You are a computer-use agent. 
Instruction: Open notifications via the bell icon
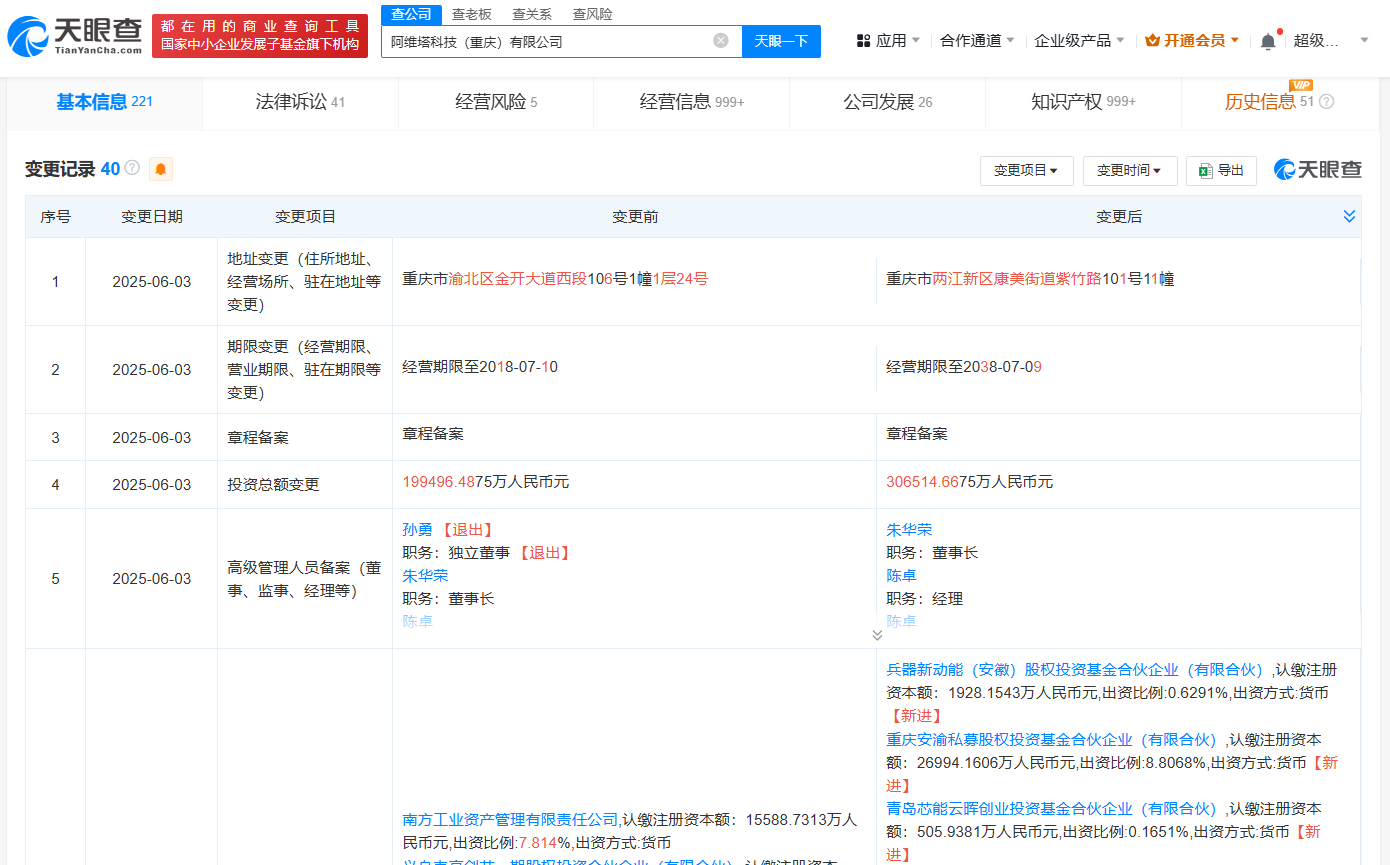(x=1268, y=41)
